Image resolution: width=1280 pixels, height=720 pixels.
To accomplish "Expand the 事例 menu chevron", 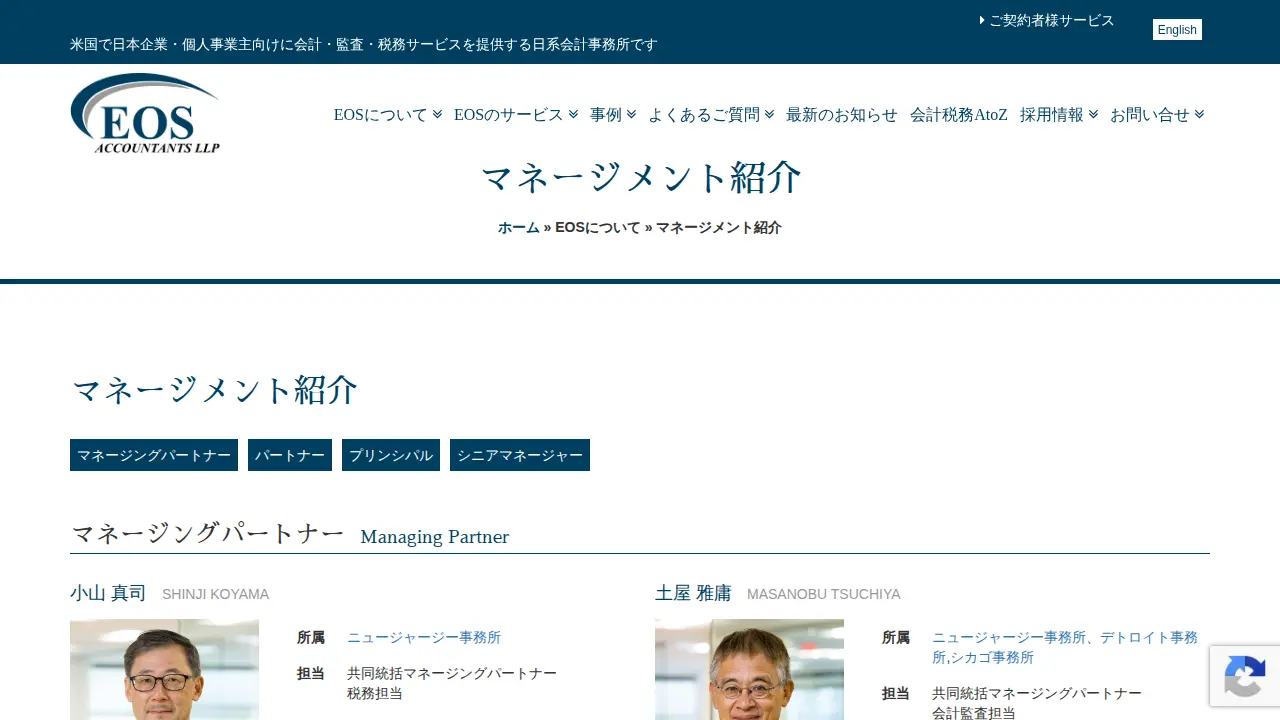I will (631, 114).
